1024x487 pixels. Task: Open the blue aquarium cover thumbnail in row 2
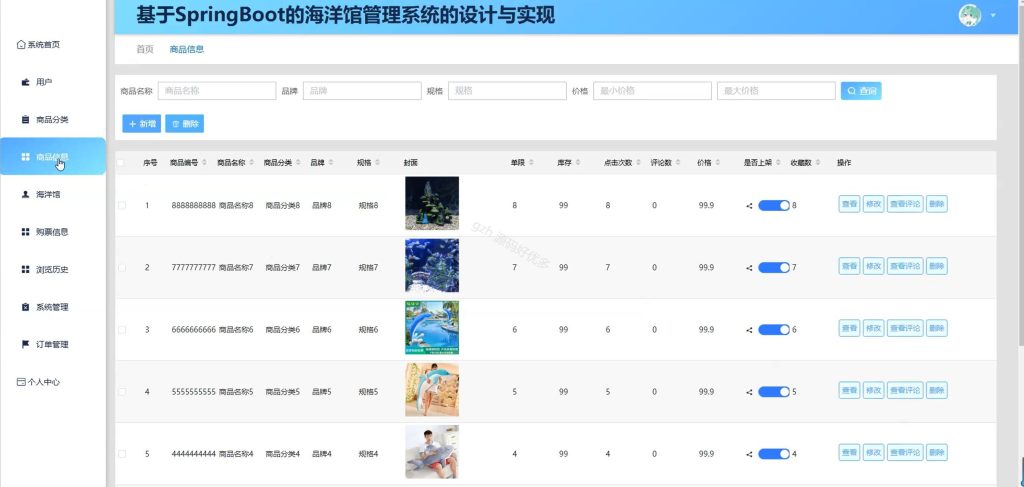coord(432,265)
